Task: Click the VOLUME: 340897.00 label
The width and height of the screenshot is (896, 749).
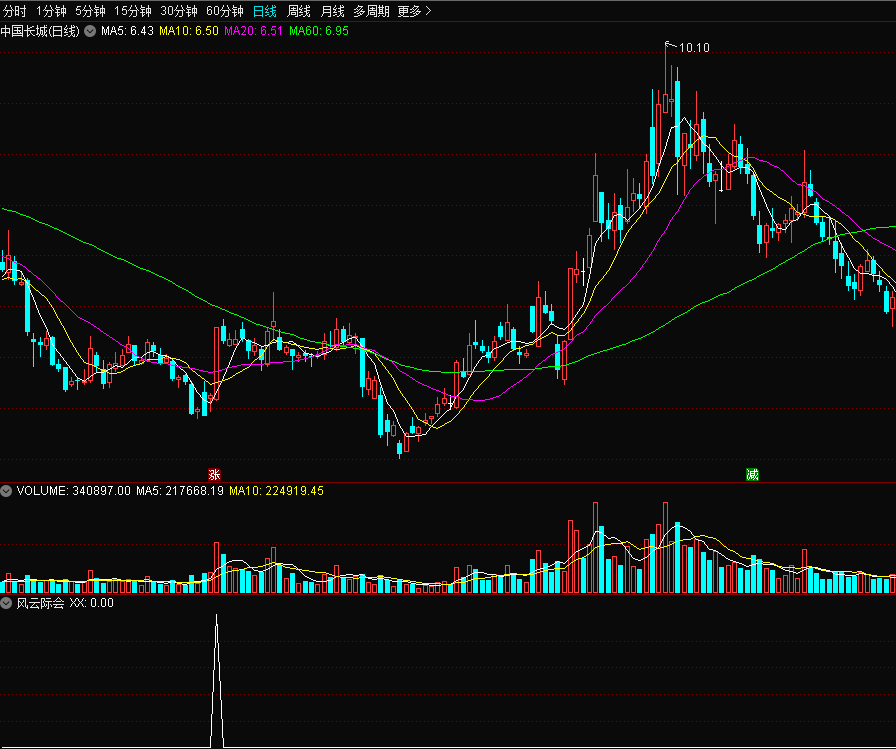Action: pos(74,491)
